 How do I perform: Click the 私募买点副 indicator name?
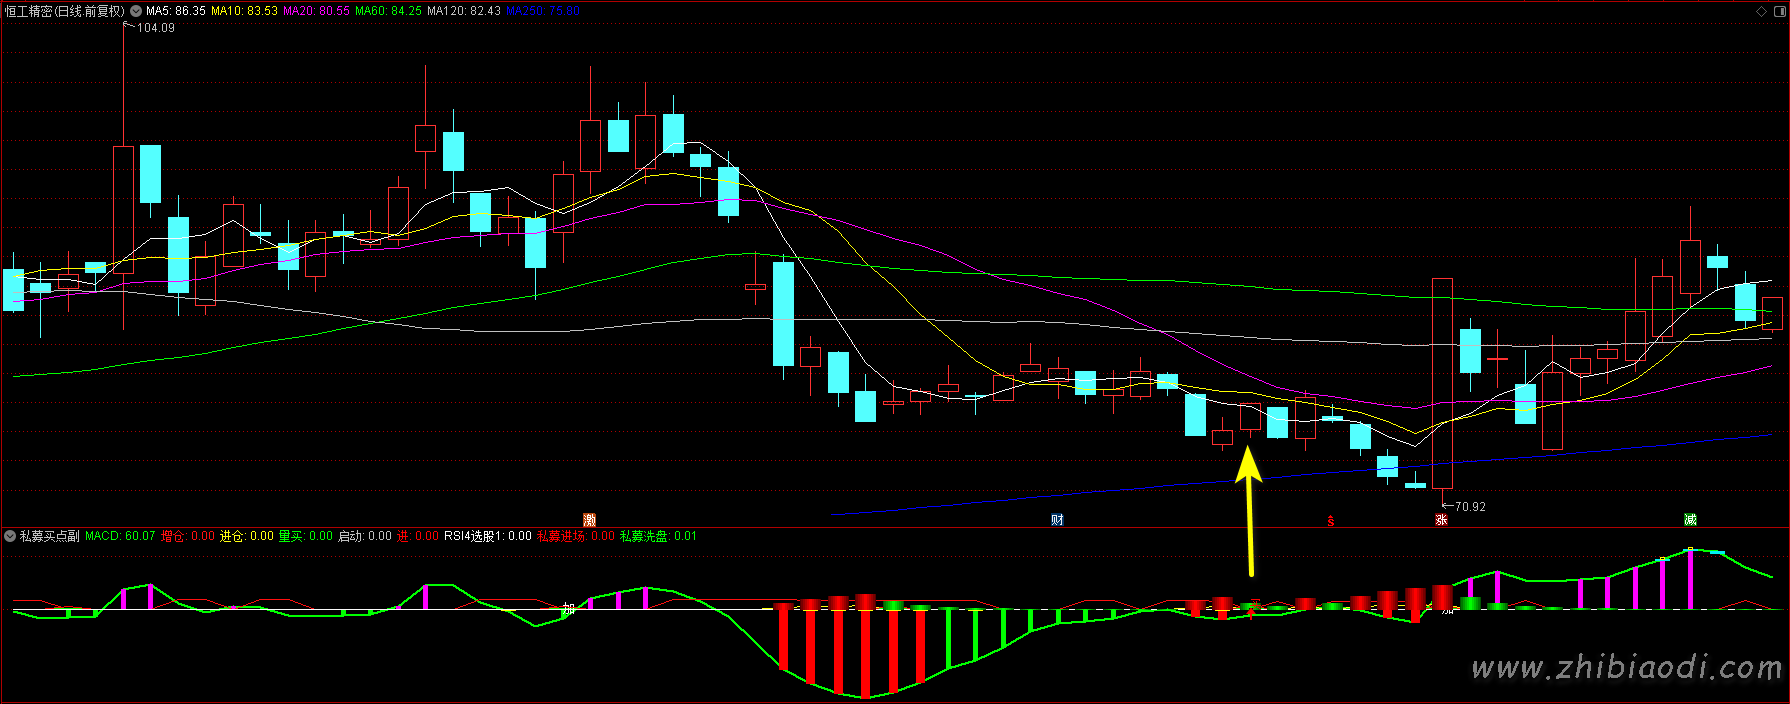point(50,536)
